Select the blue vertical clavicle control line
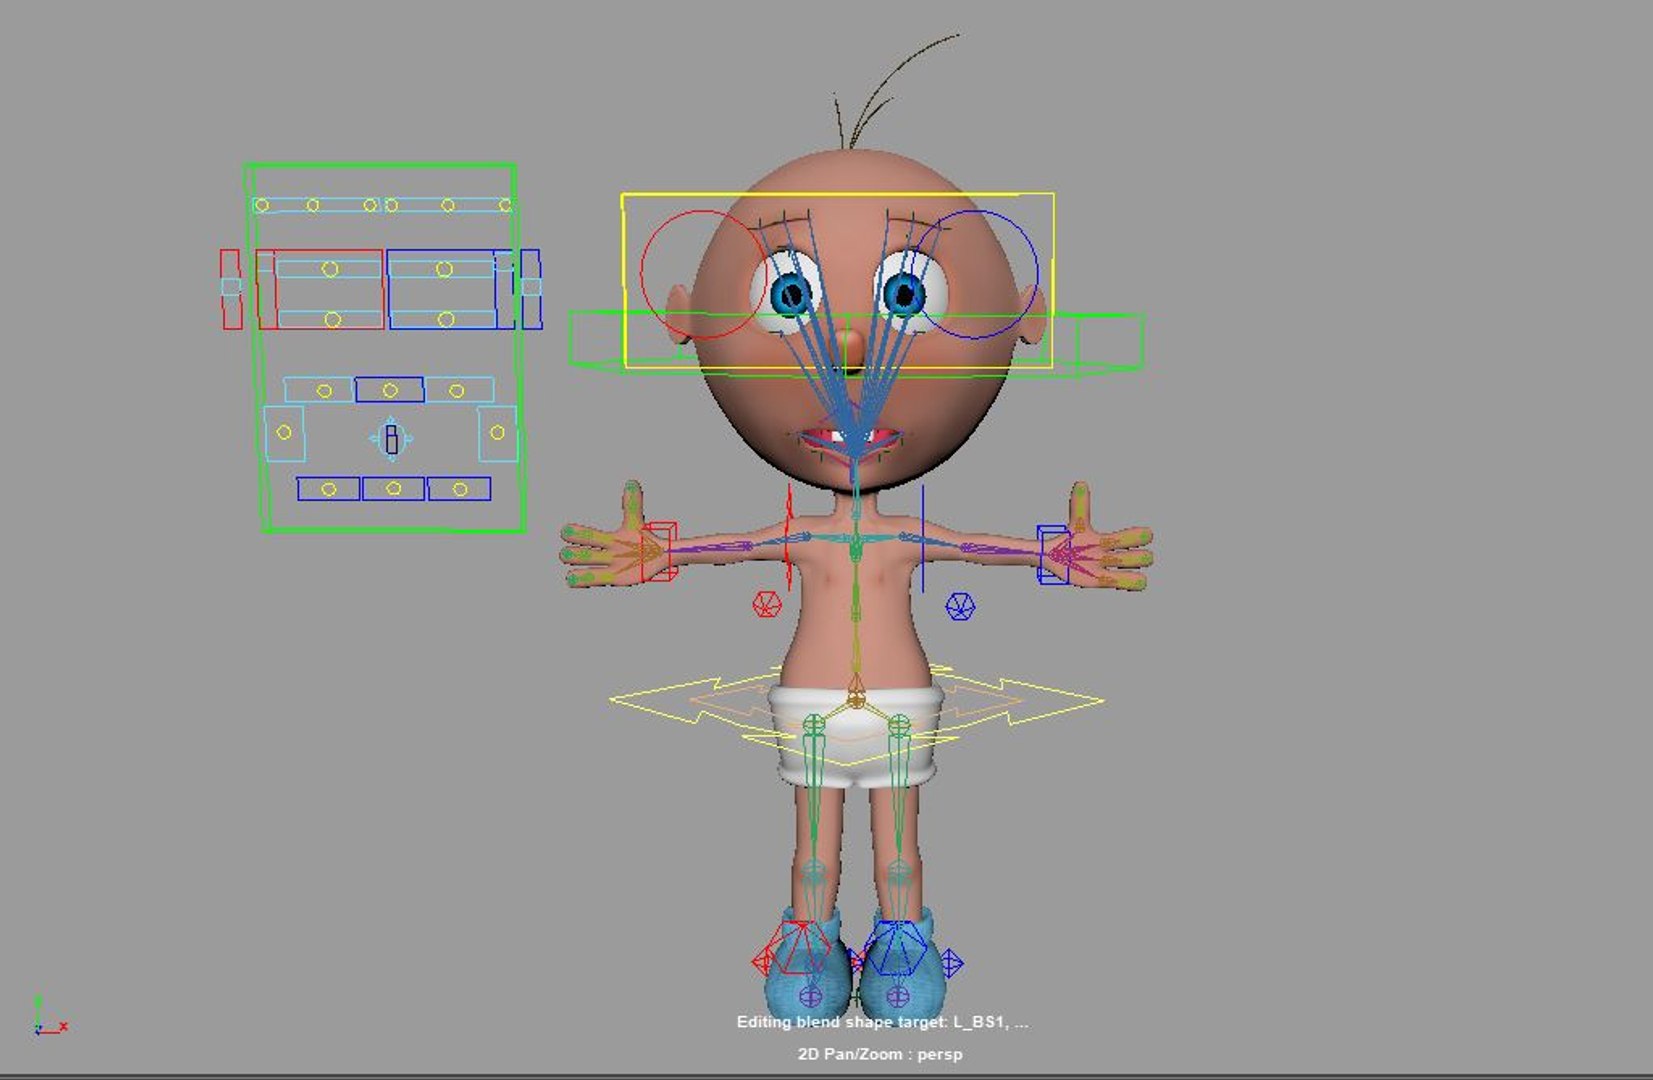This screenshot has width=1653, height=1080. point(922,538)
